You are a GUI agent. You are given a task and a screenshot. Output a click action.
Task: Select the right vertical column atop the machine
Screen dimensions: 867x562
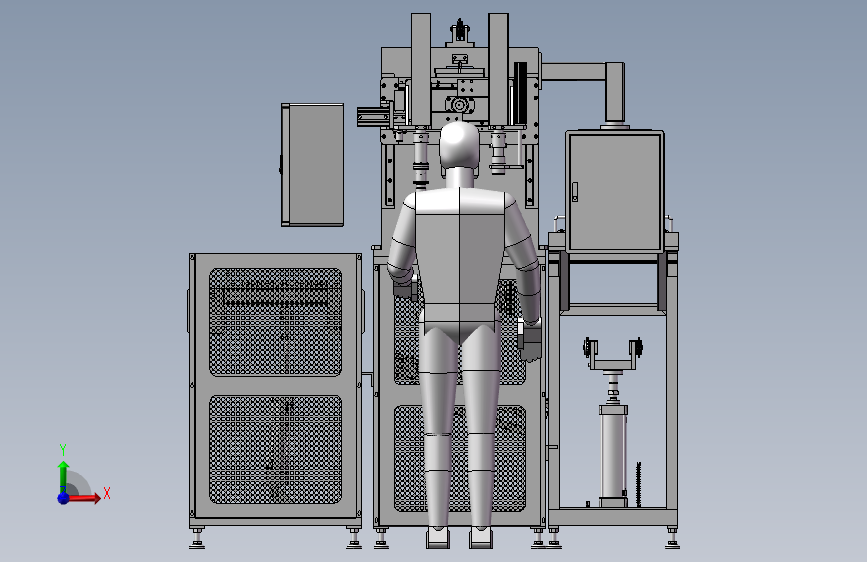498,69
